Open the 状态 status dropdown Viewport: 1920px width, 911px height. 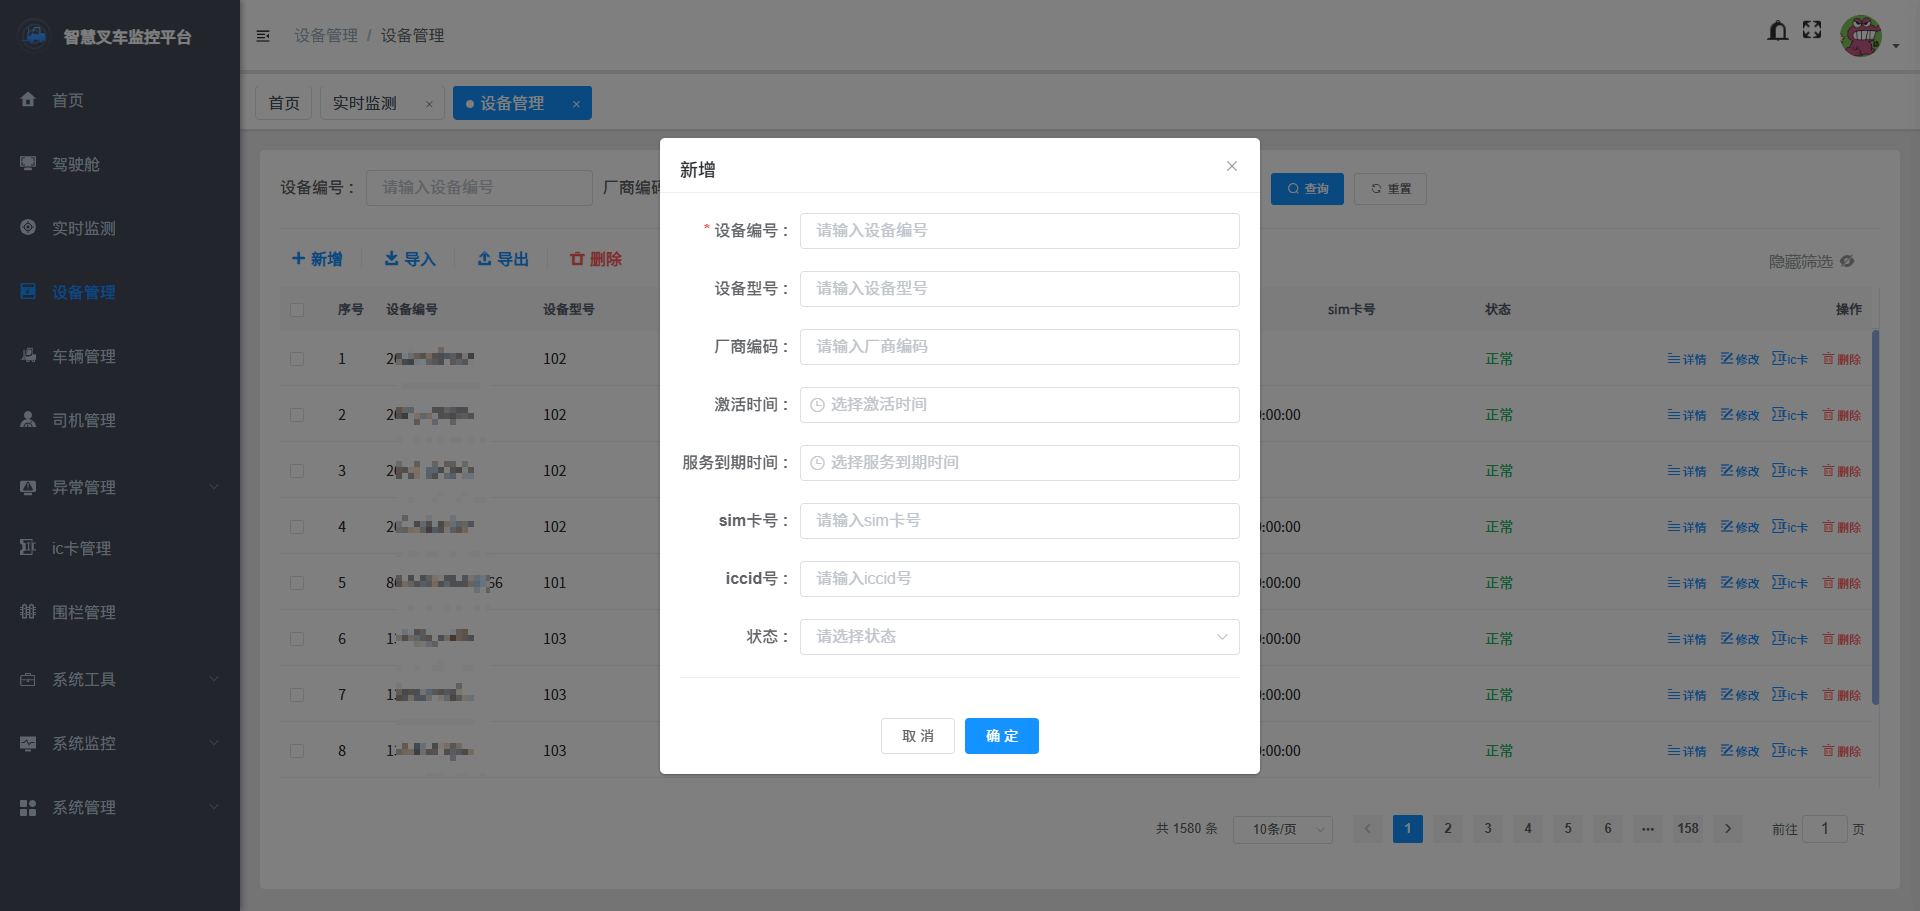tap(1018, 637)
